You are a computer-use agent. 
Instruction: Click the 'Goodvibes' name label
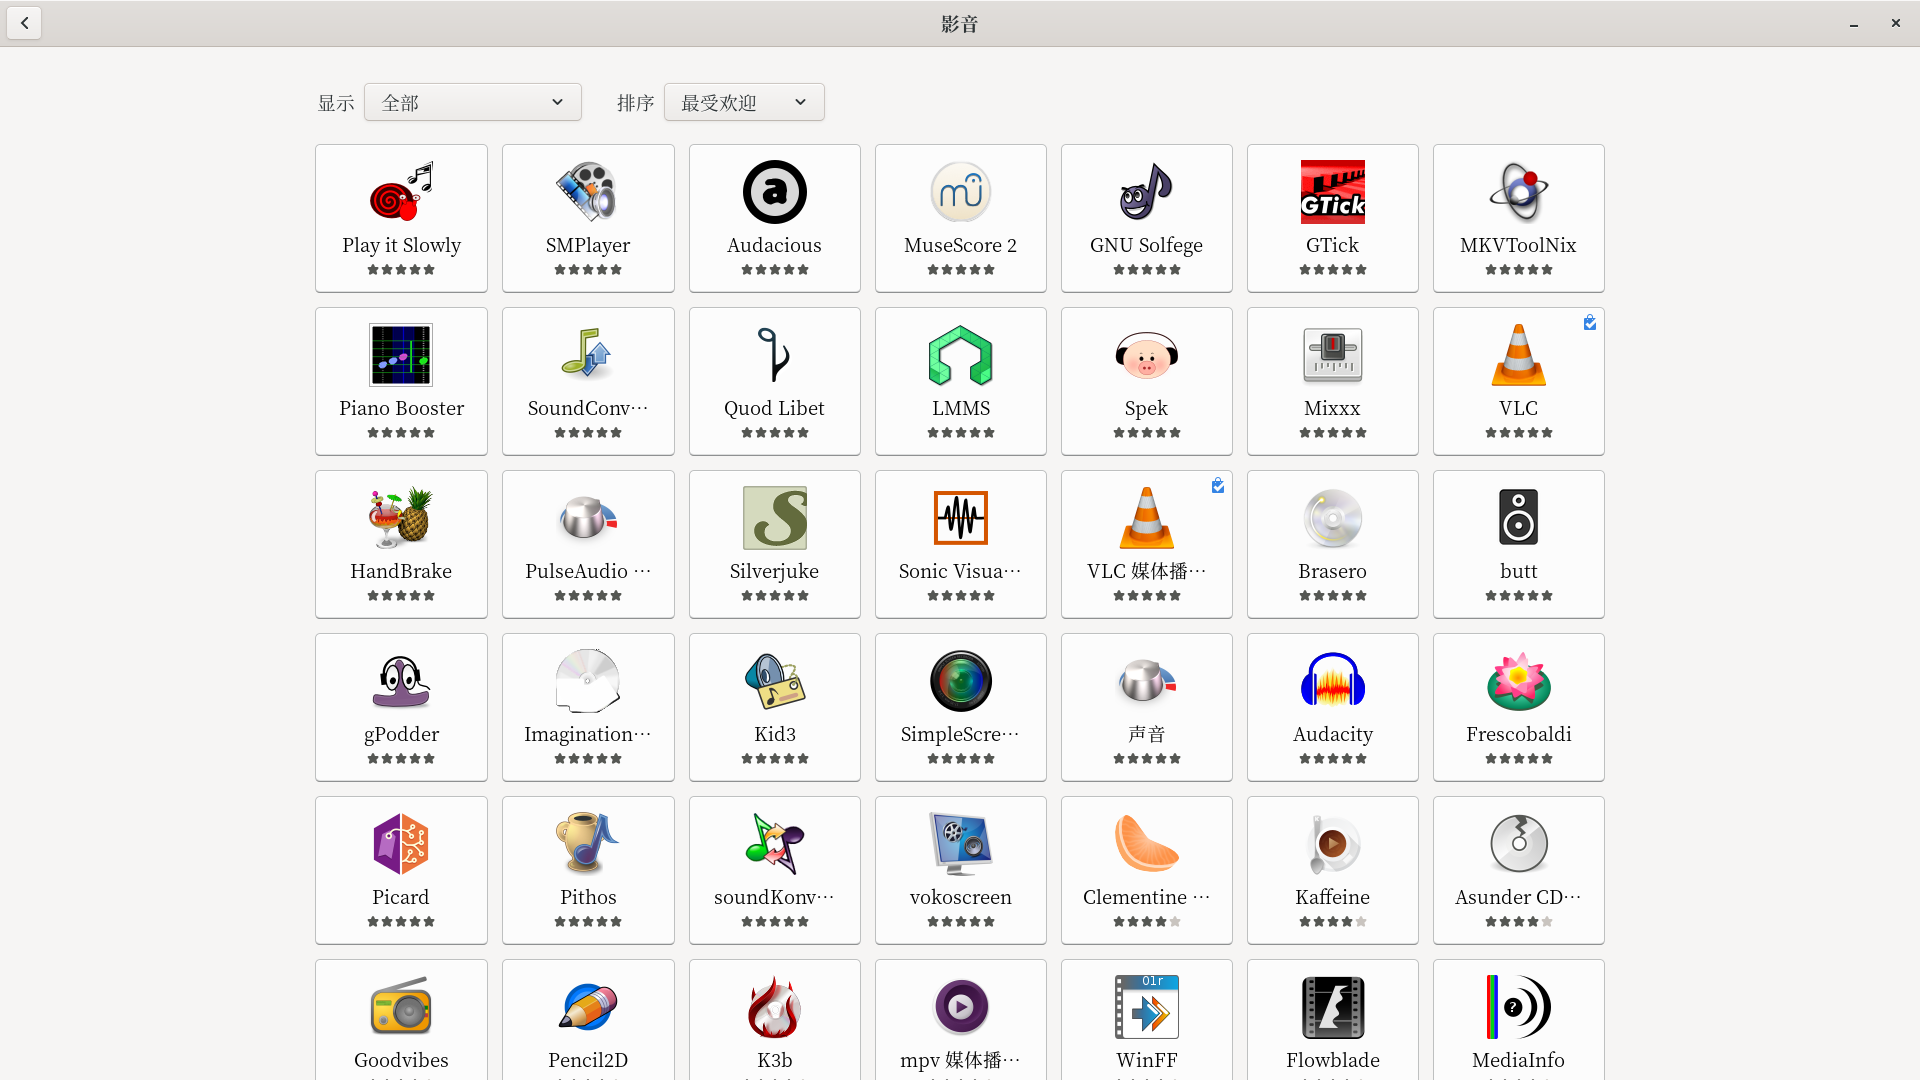click(401, 1060)
